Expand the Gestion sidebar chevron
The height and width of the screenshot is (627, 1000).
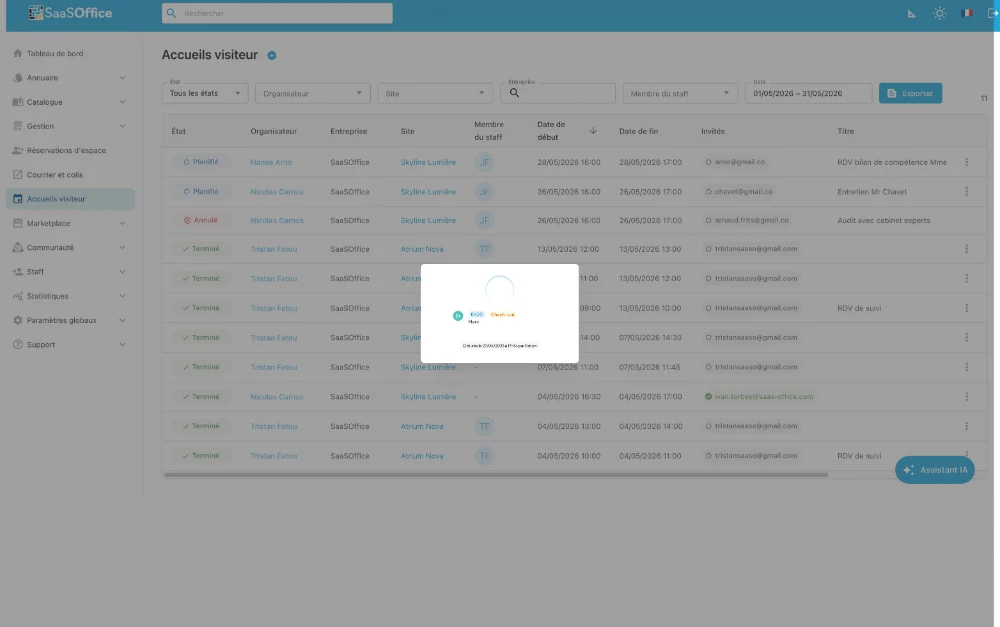pyautogui.click(x=122, y=126)
